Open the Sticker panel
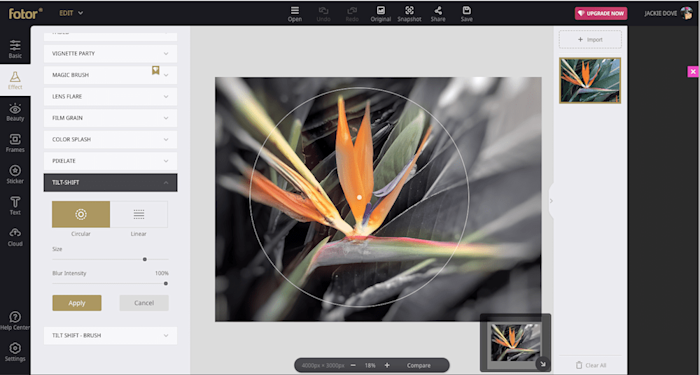This screenshot has width=700, height=375. pyautogui.click(x=15, y=174)
